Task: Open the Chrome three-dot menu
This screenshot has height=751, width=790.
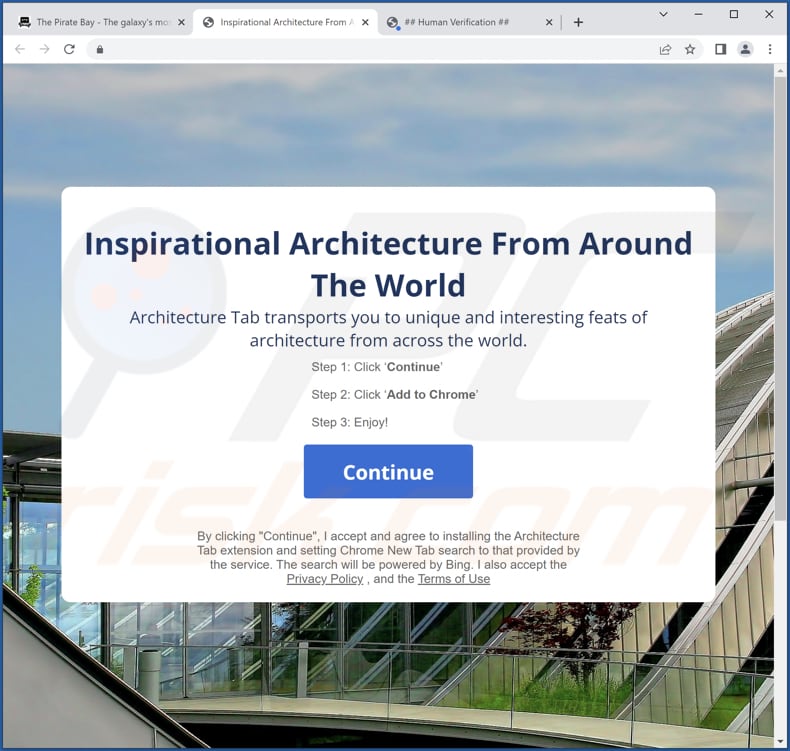Action: tap(770, 49)
